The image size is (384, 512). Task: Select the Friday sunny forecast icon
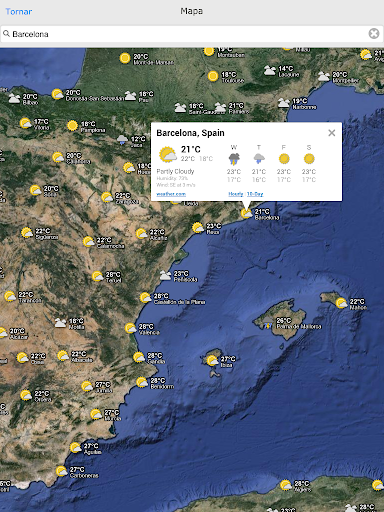coord(284,159)
